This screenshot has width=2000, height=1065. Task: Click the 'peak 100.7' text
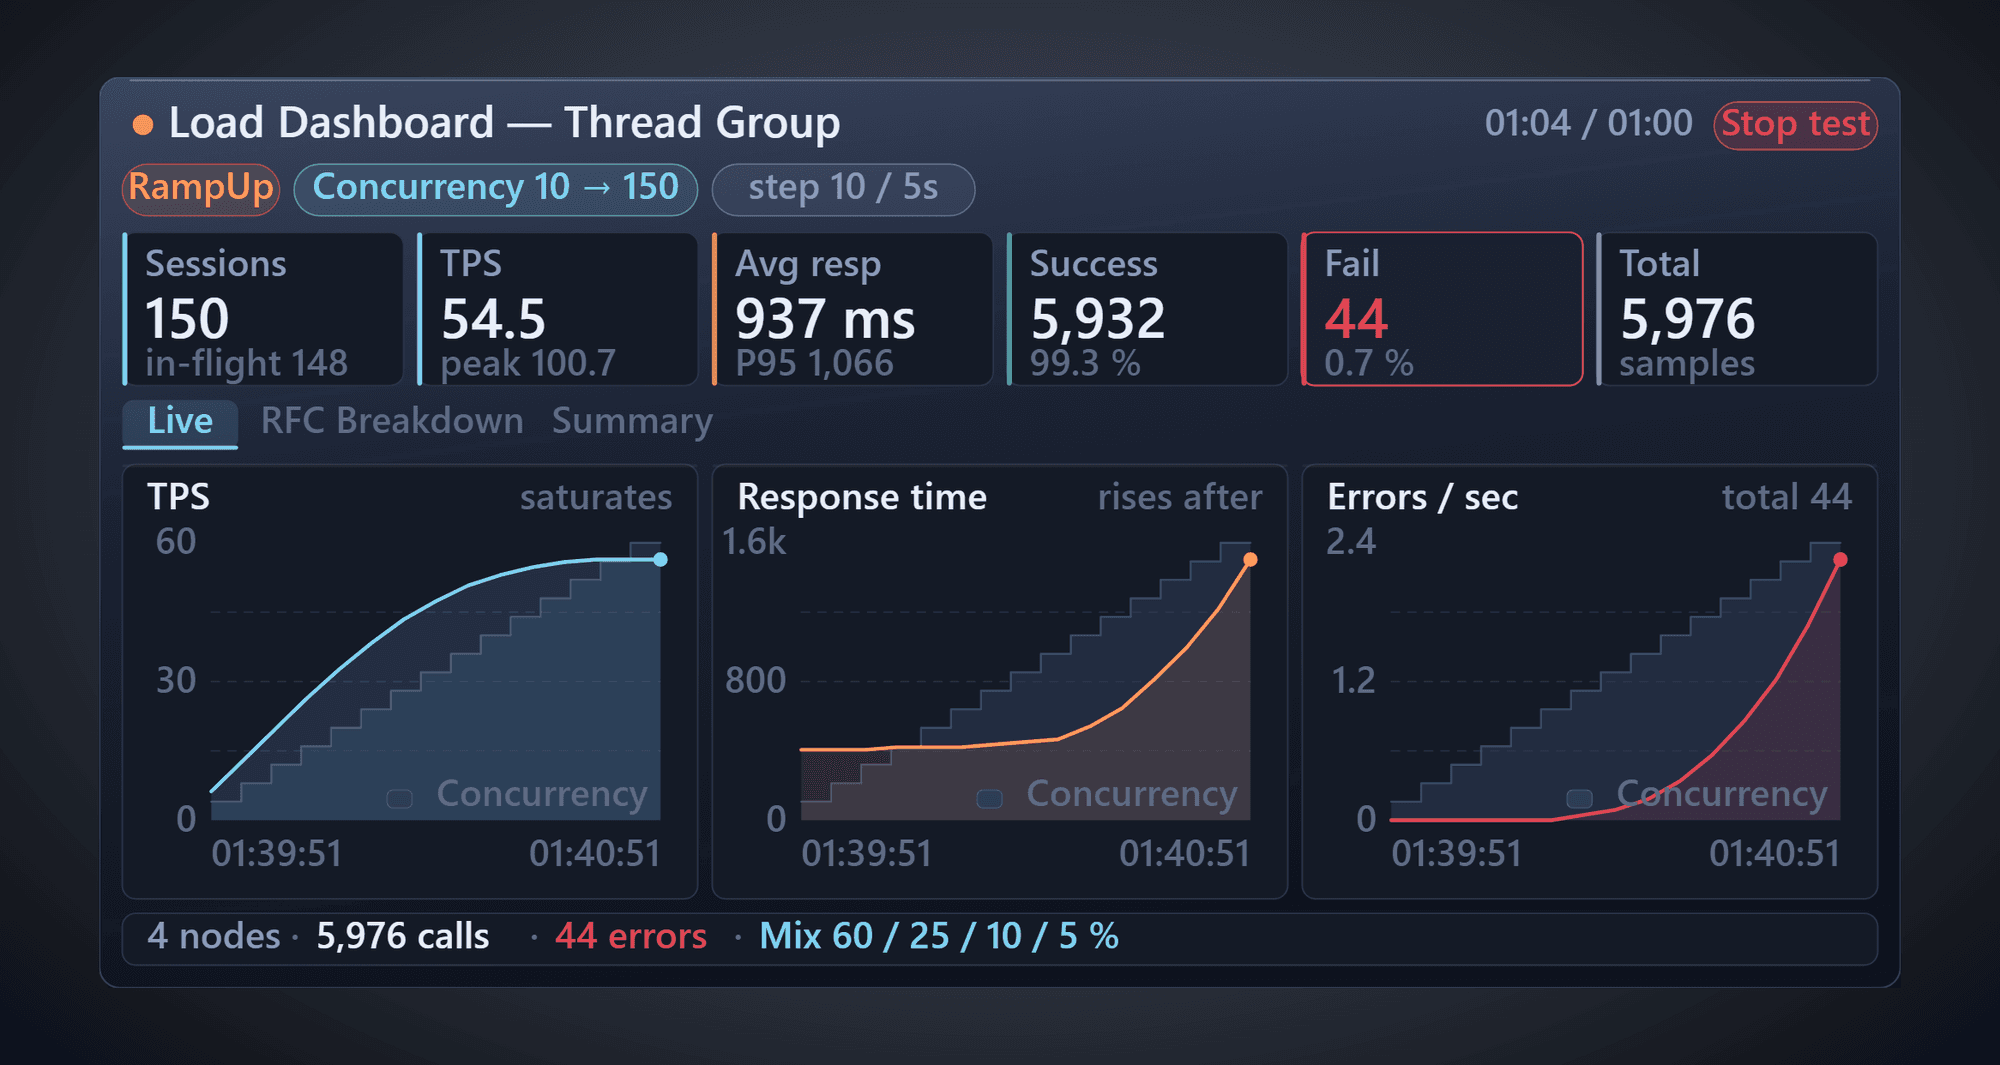point(528,364)
